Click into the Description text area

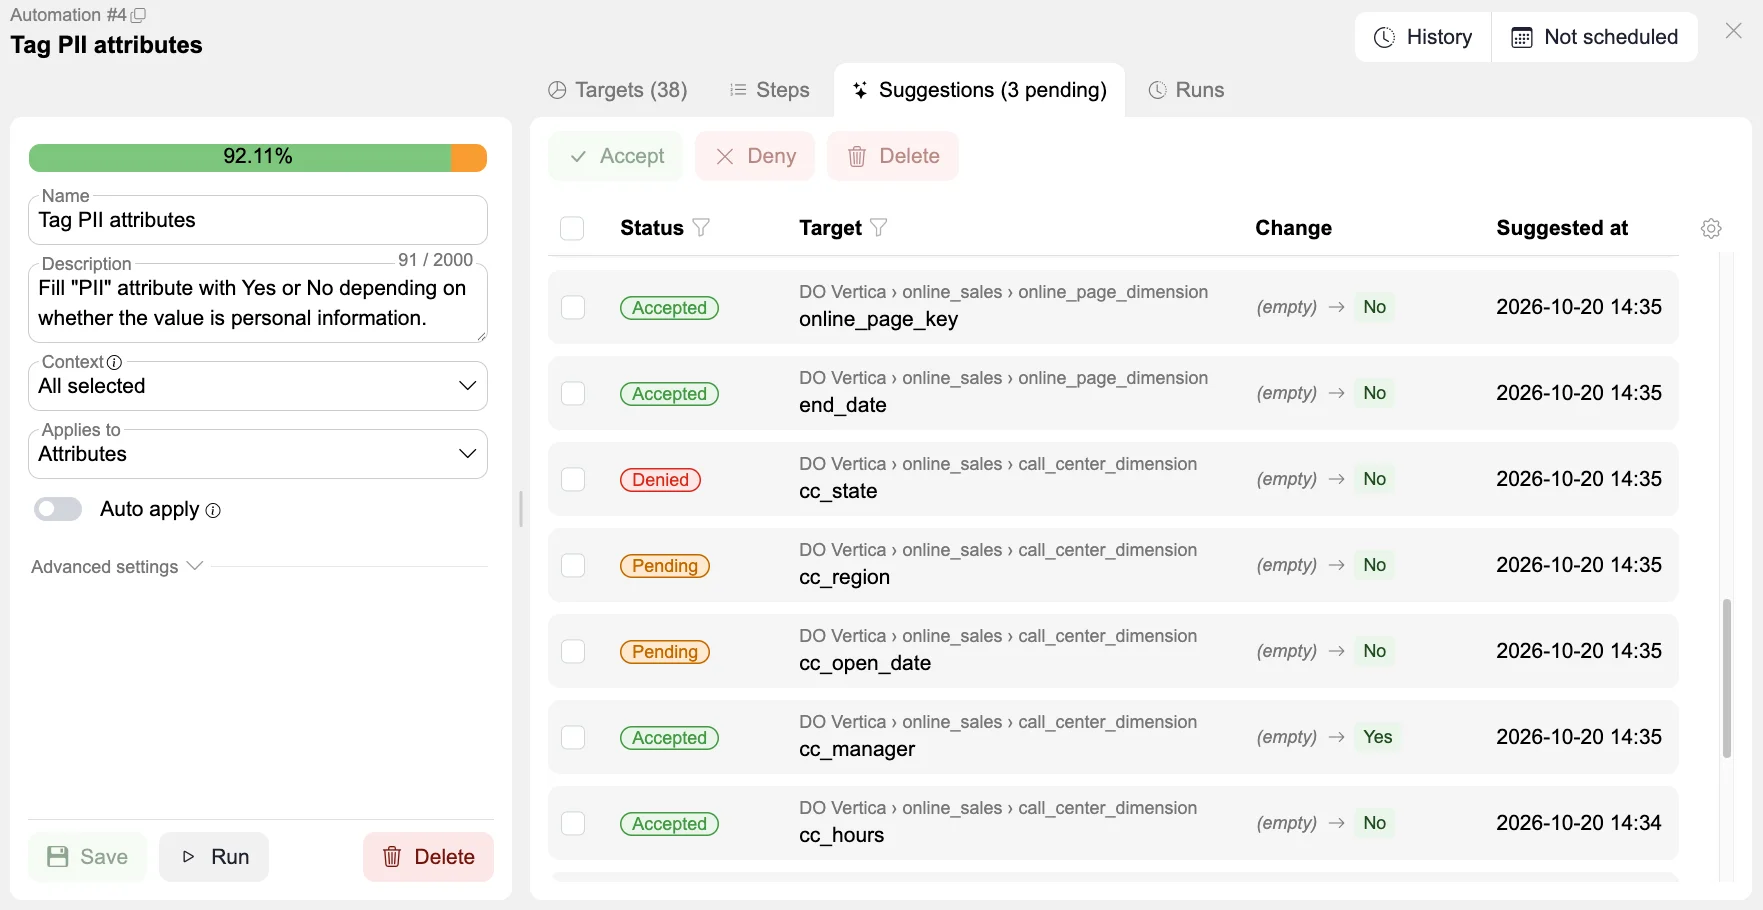(258, 303)
